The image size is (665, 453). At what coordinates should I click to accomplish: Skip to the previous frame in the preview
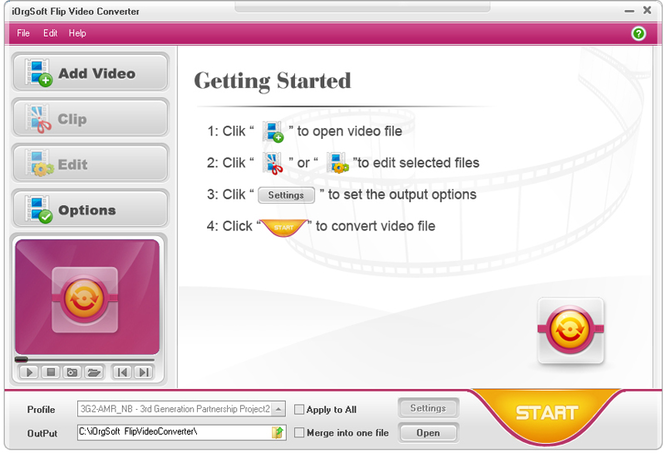122,372
